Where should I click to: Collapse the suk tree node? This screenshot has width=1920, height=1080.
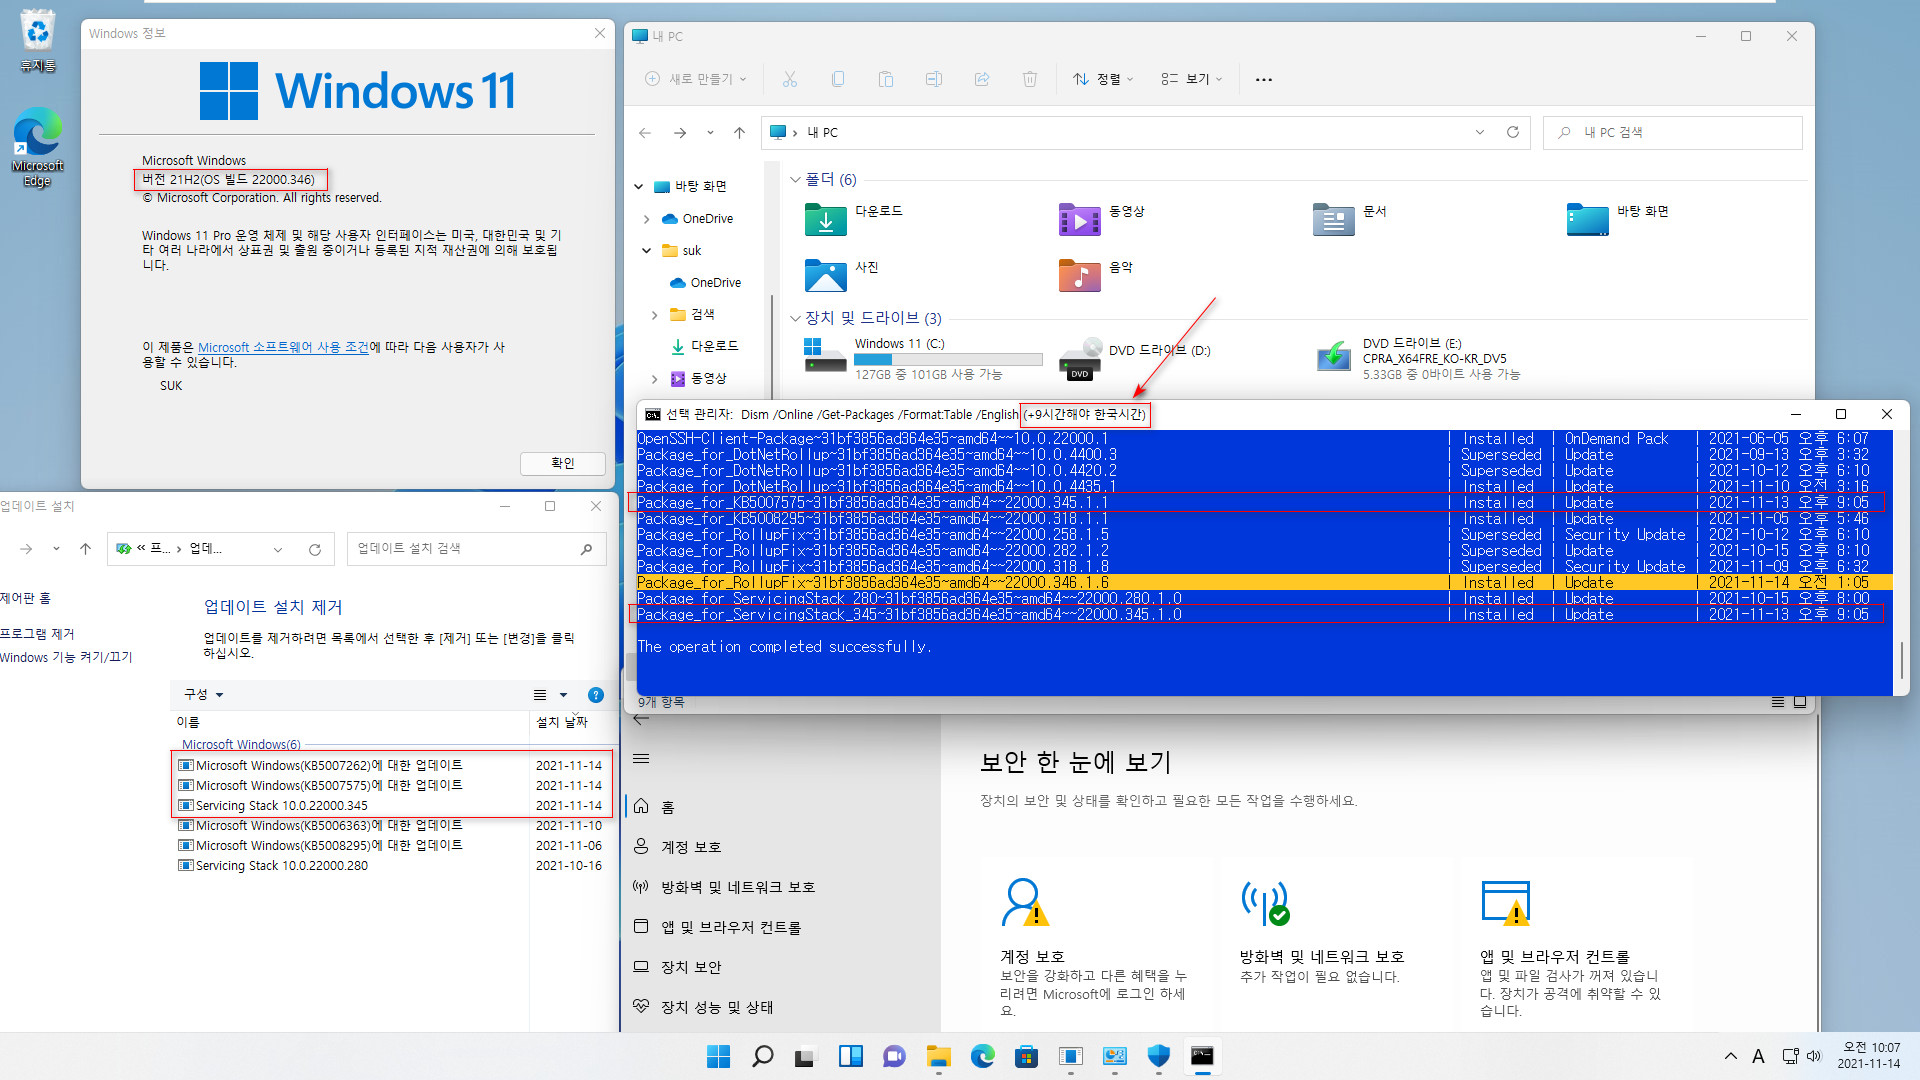pyautogui.click(x=647, y=251)
